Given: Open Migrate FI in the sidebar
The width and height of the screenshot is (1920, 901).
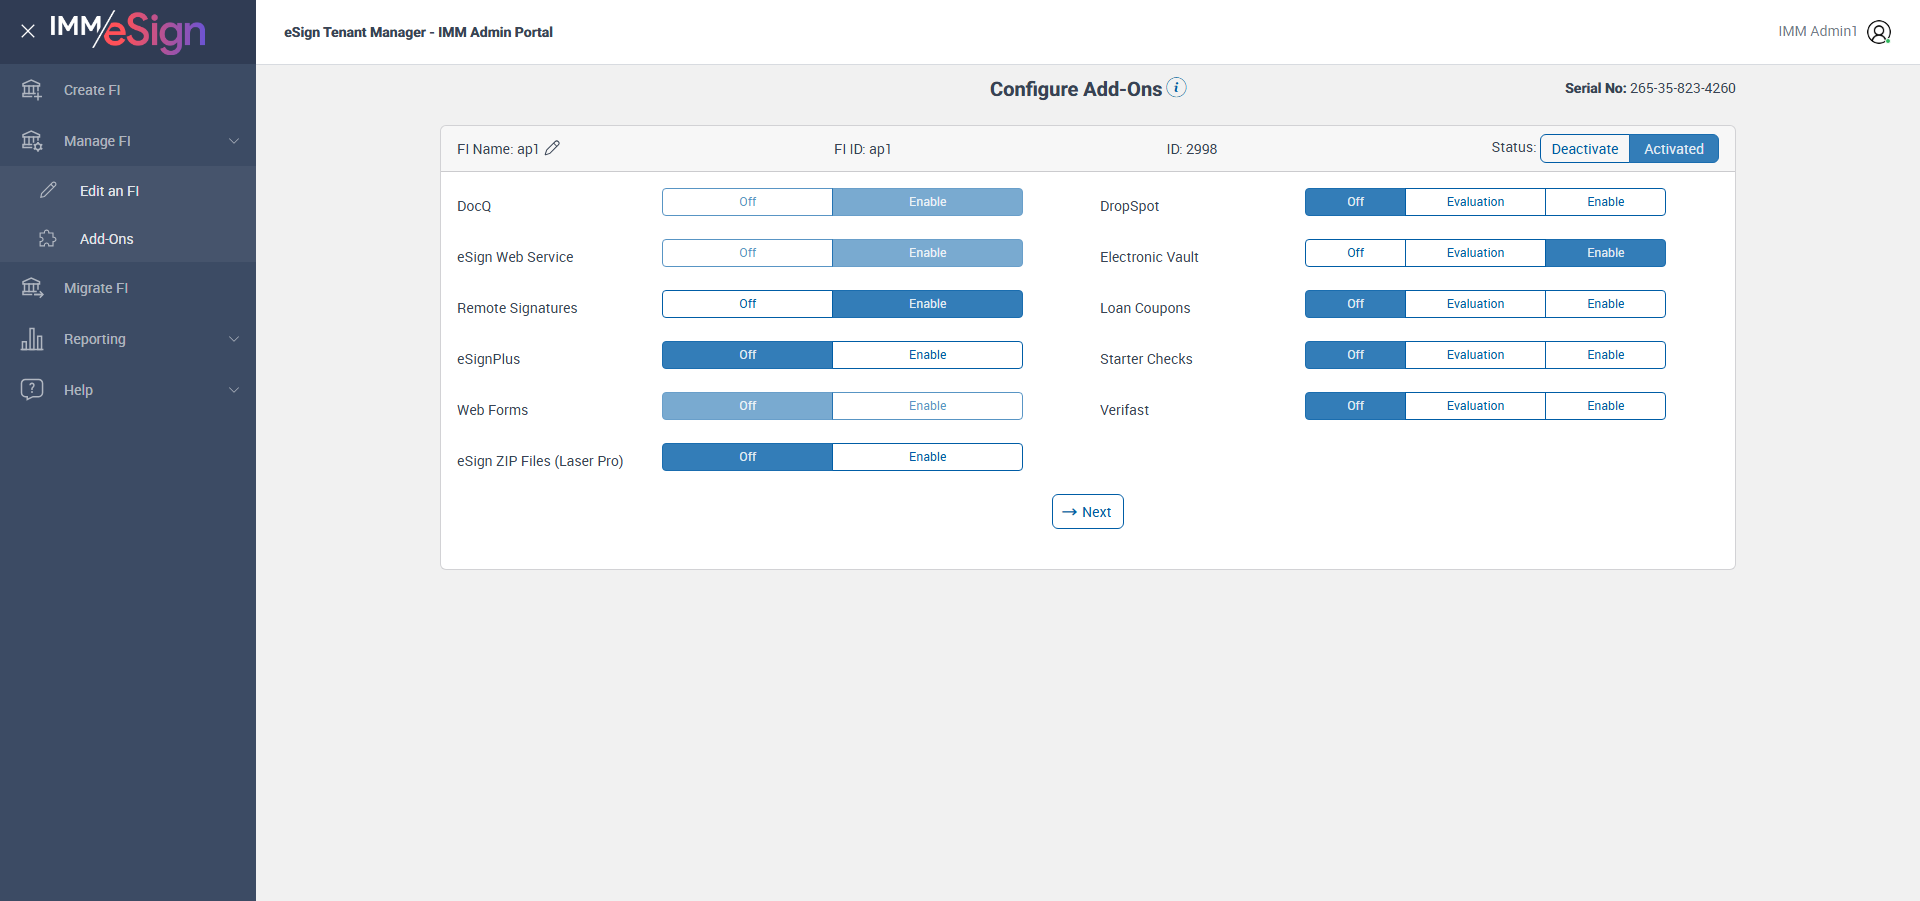Looking at the screenshot, I should tap(128, 288).
